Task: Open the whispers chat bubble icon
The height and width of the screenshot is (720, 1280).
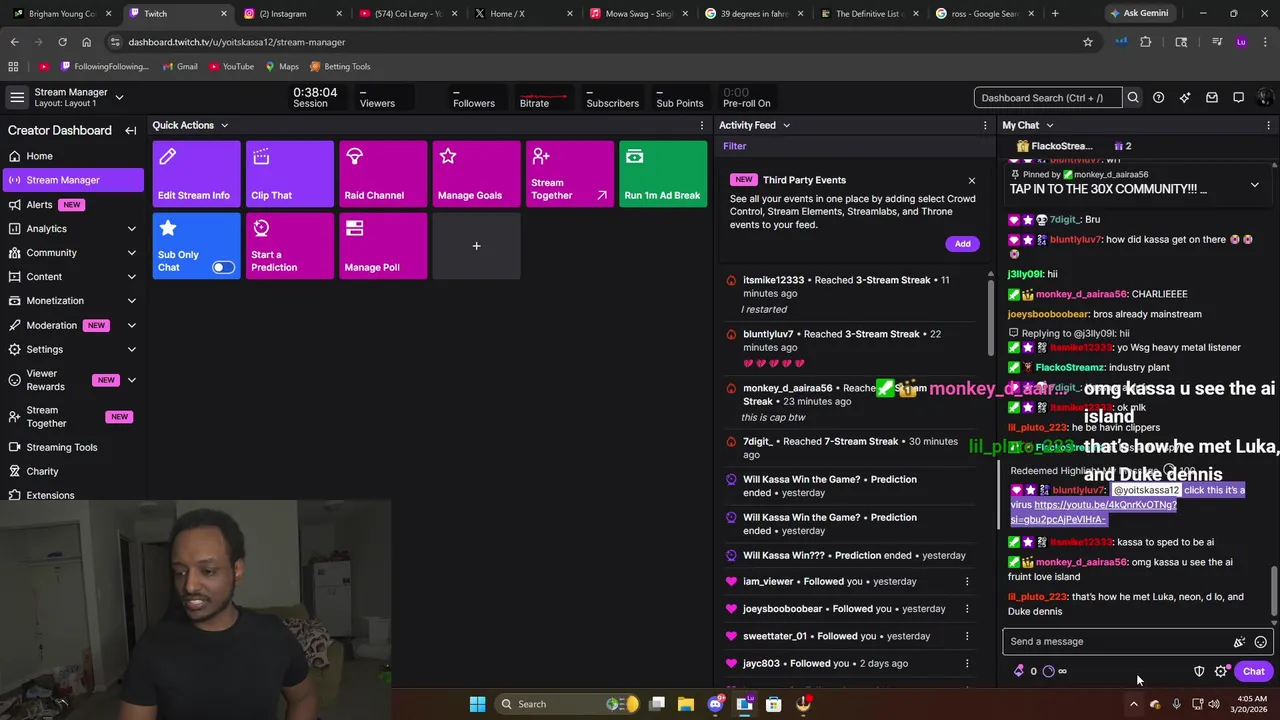Action: pos(1238,98)
